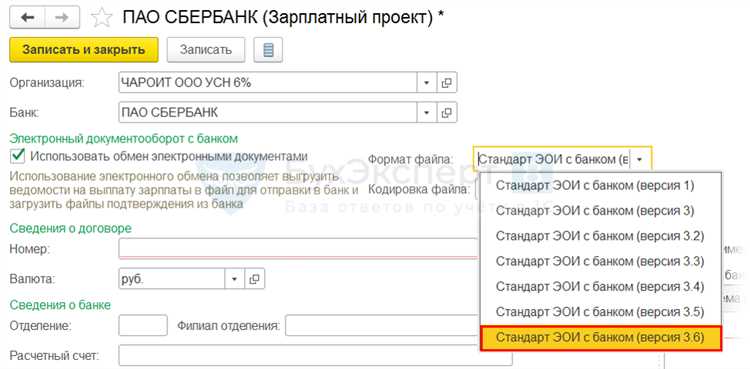Click the Кодировка файла label
Image resolution: width=750 pixels, height=369 pixels.
419,189
